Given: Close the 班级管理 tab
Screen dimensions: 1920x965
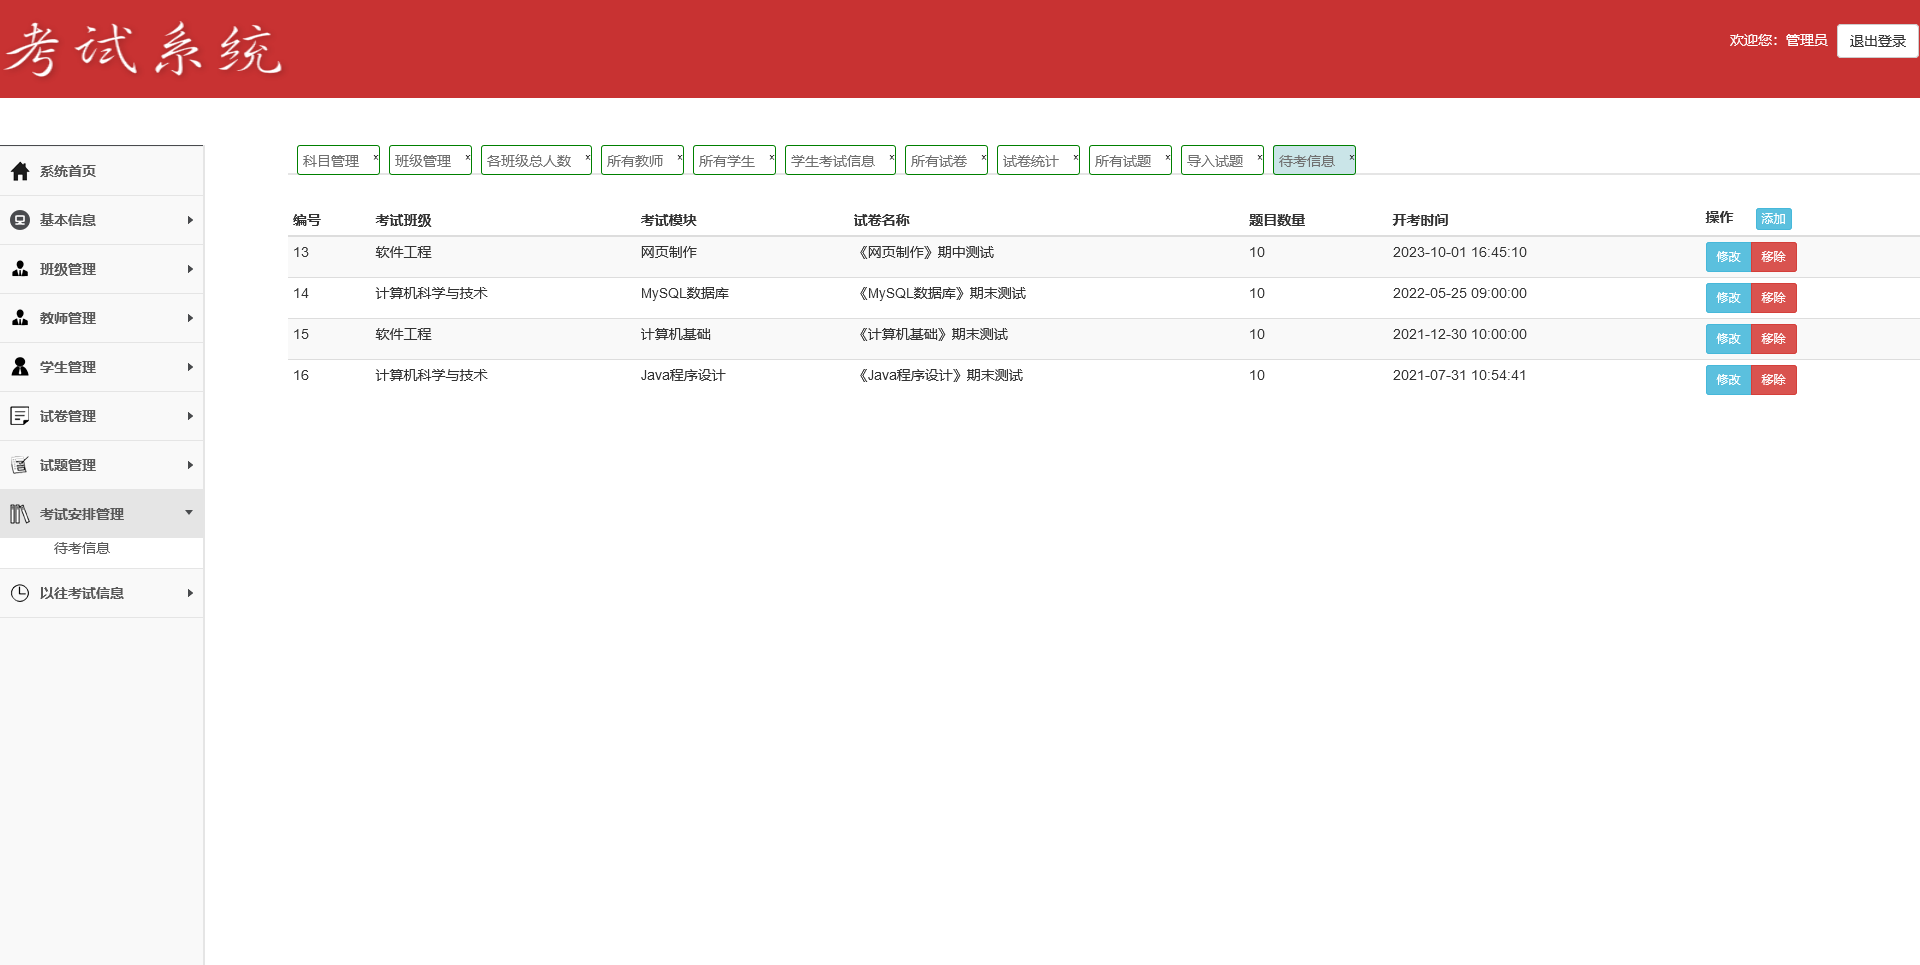Looking at the screenshot, I should (x=467, y=156).
